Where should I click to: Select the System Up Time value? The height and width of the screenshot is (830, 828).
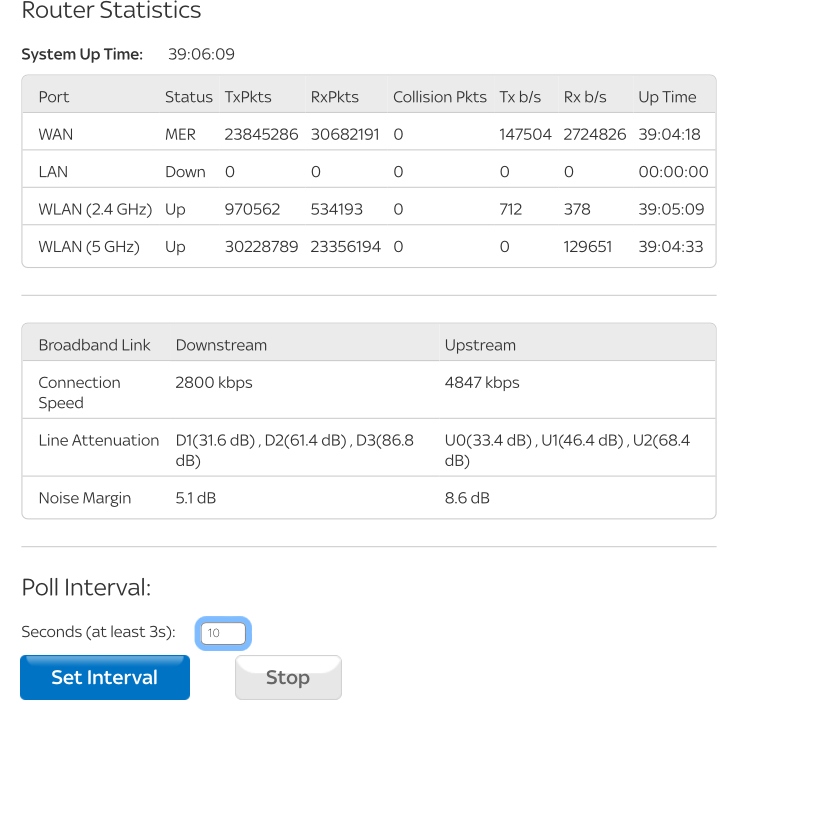click(x=201, y=54)
